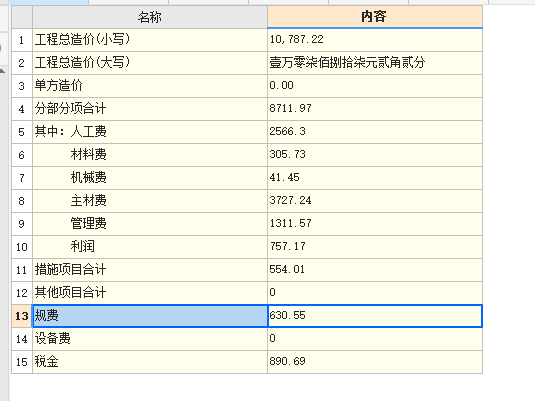Select row header number 15

point(22,362)
